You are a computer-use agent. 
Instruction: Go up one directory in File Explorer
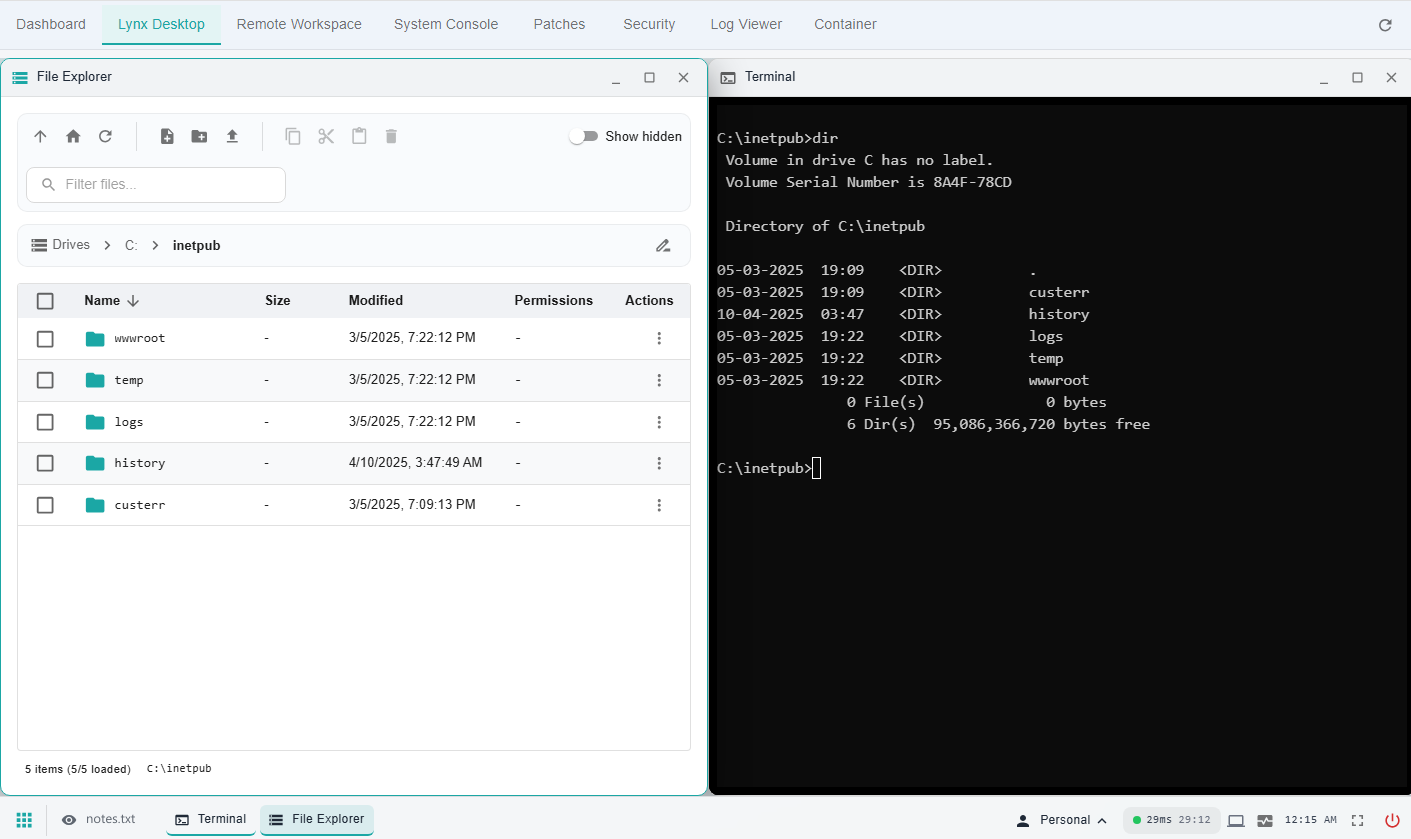point(40,136)
